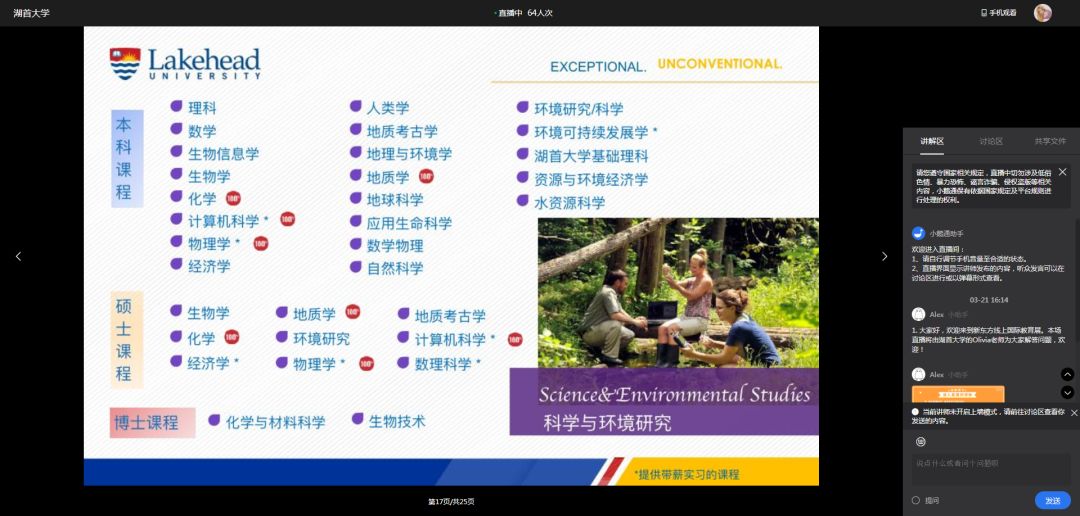1080x516 pixels.
Task: Click 资源与环境经济学 on the slide
Action: point(591,180)
